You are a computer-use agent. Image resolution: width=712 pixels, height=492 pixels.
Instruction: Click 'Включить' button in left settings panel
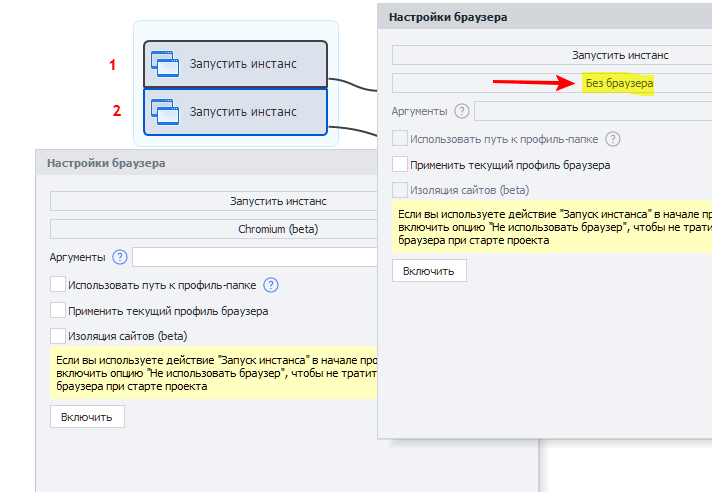[87, 417]
